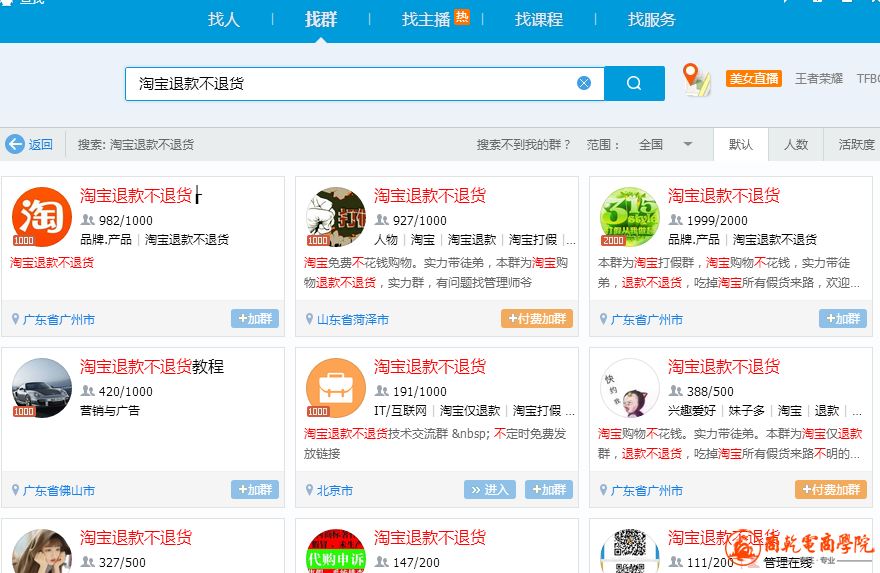Click into the group search input field

(x=350, y=83)
